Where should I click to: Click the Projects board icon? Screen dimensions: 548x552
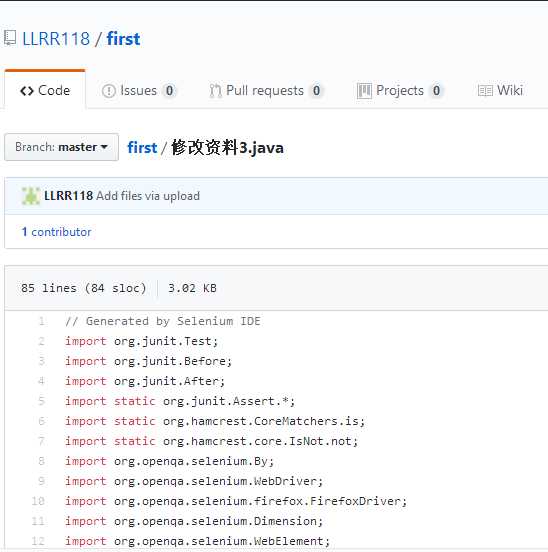coord(364,91)
